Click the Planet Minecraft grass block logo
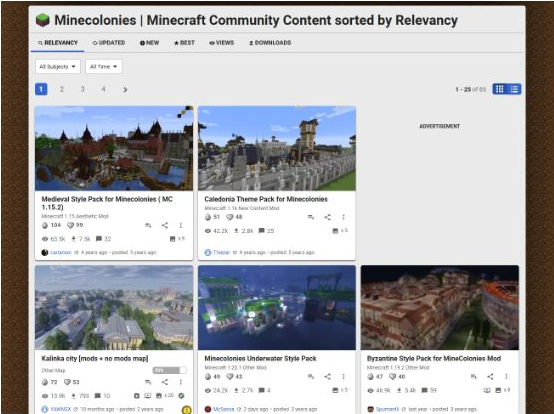This screenshot has height=414, width=554. (43, 20)
